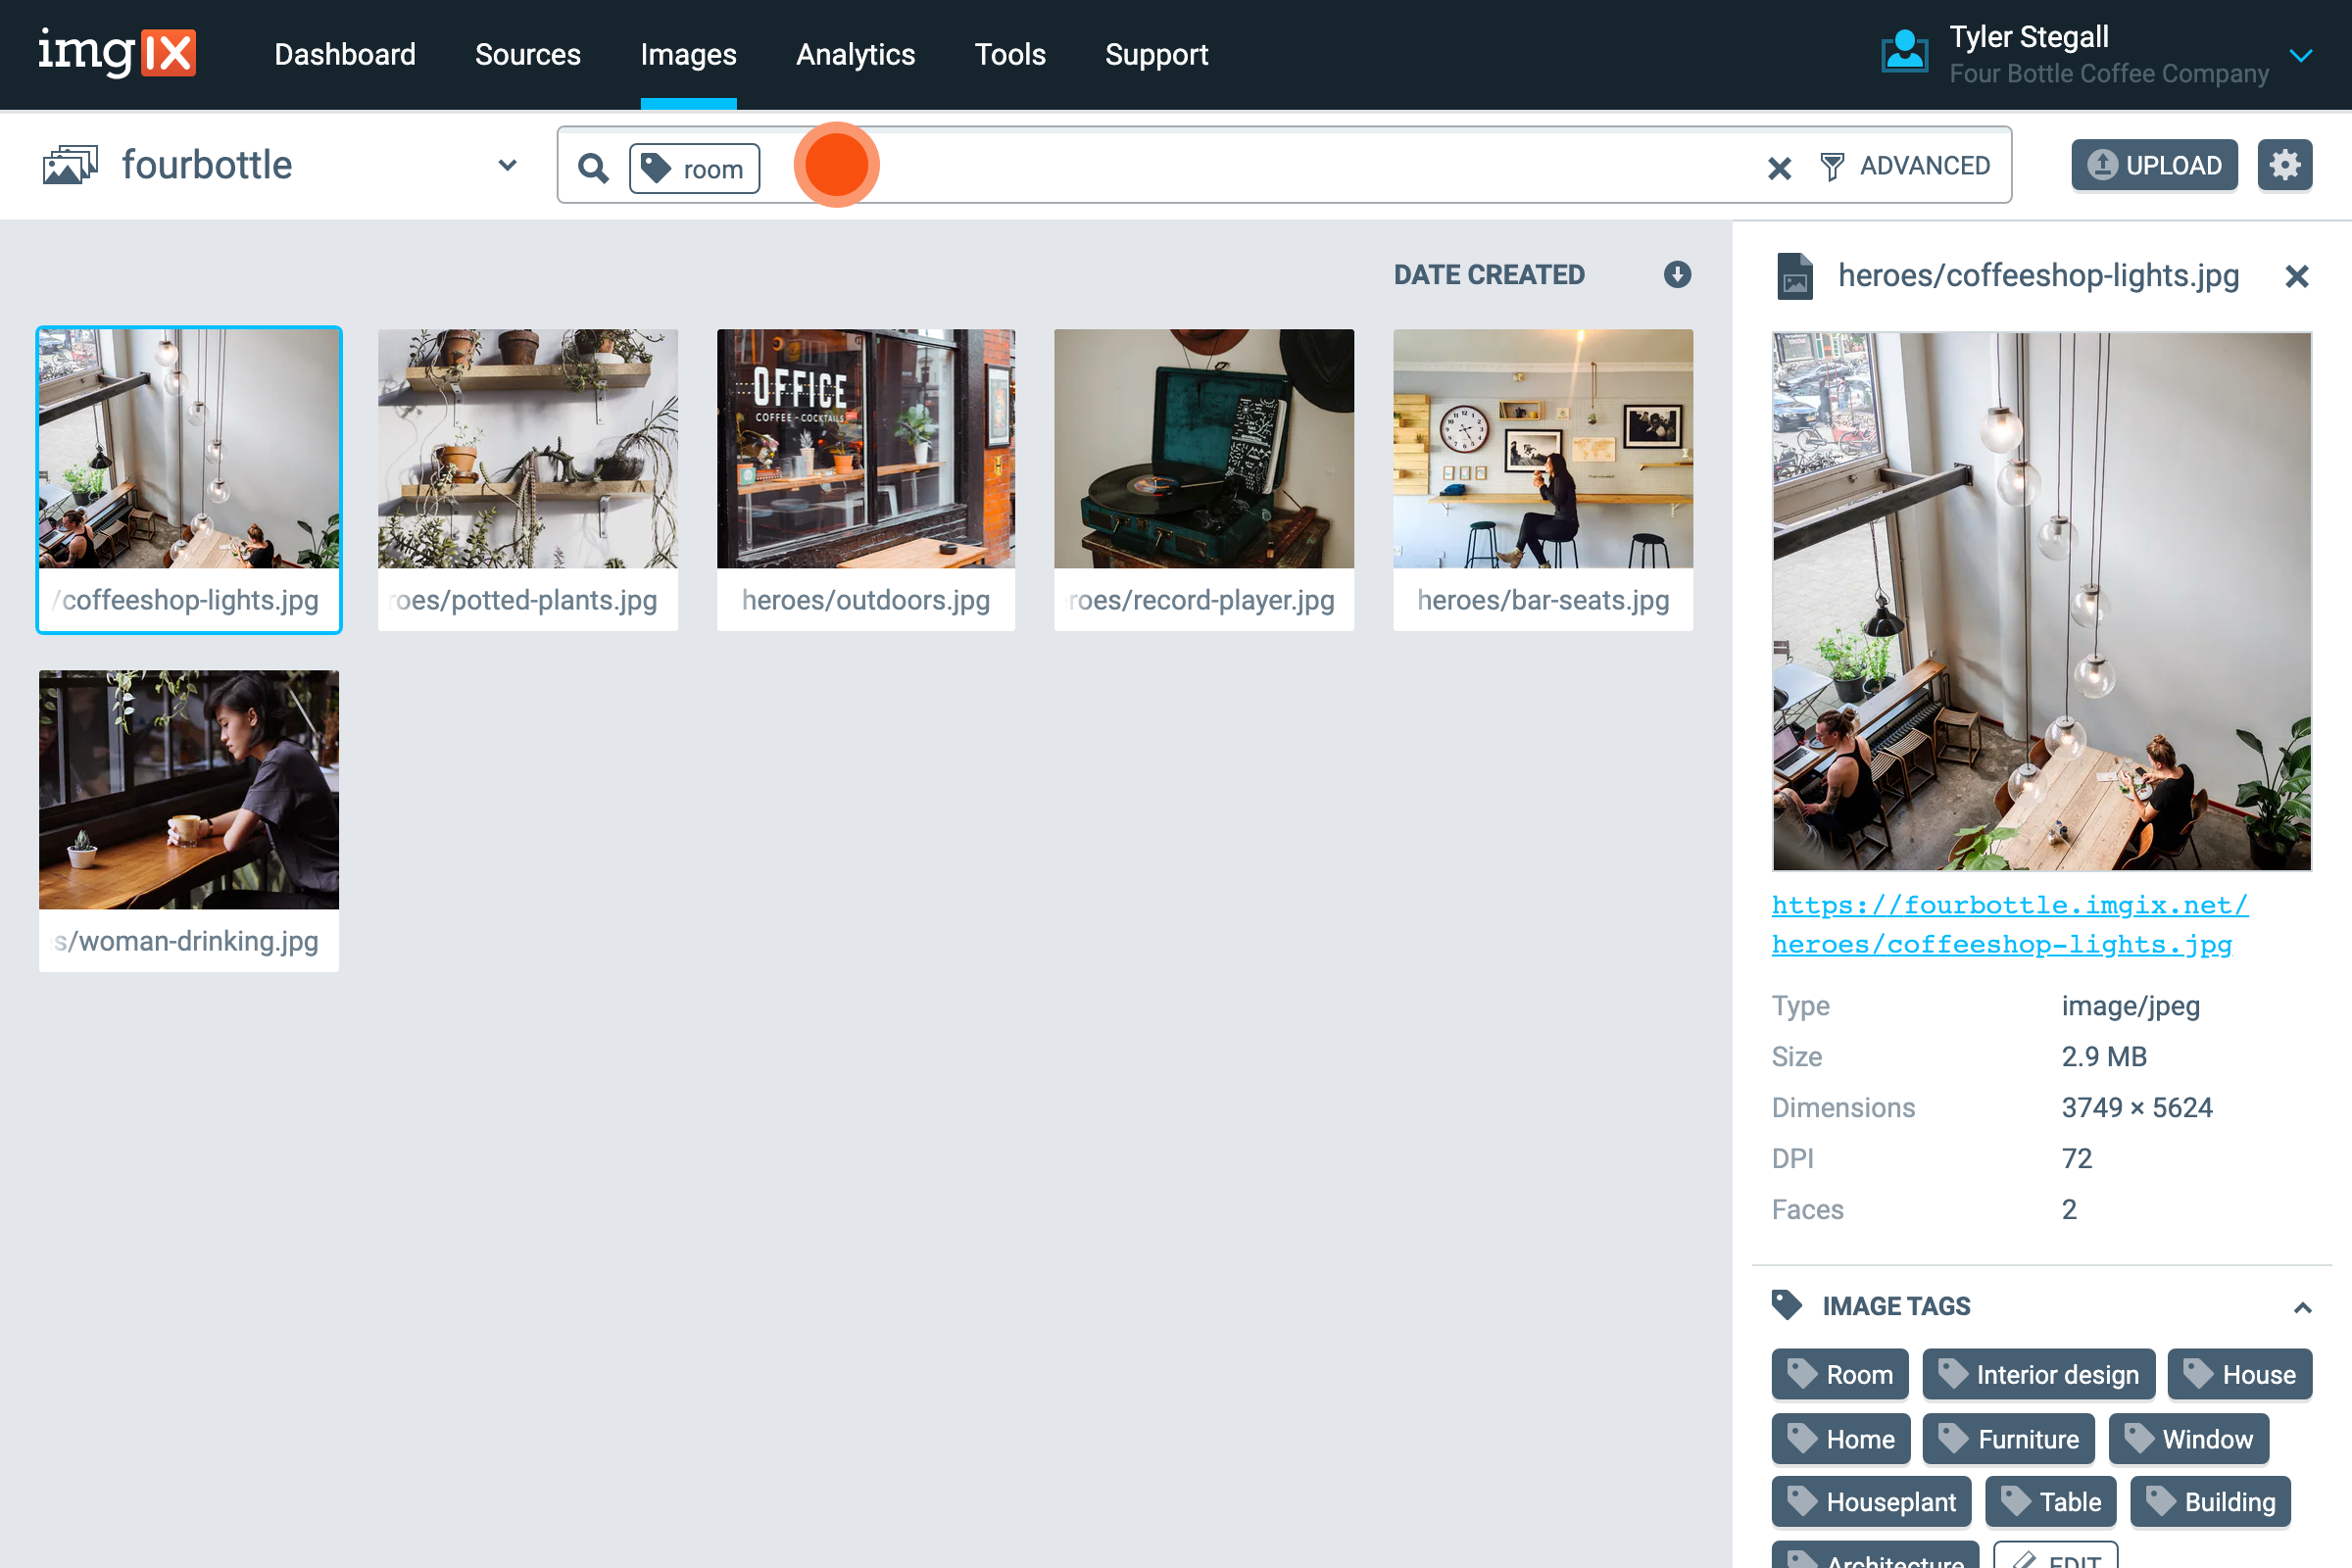Click the file icon beside heroes/coffeeshop-lights.jpg
Screen dimensions: 2352x1568
click(1795, 276)
